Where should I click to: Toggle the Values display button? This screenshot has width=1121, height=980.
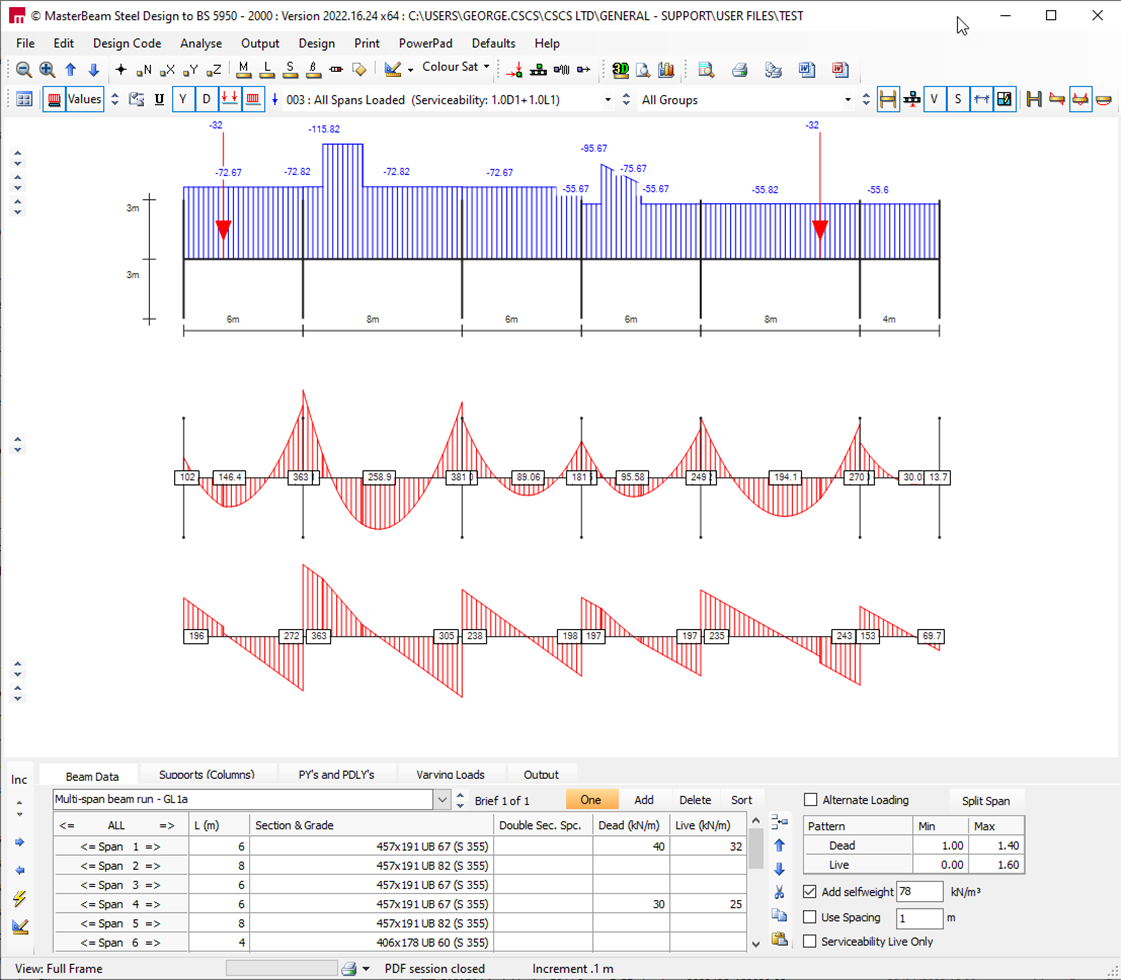click(x=84, y=99)
